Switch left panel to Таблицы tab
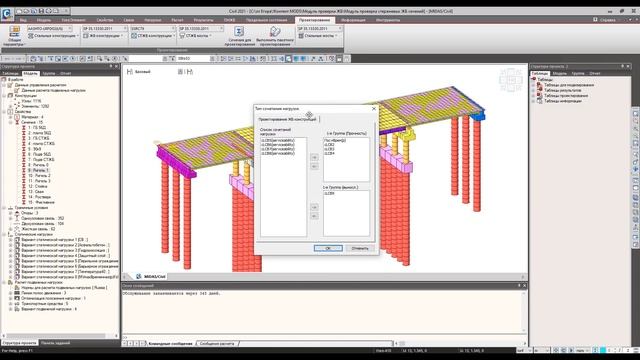640x360 pixels. [11, 73]
